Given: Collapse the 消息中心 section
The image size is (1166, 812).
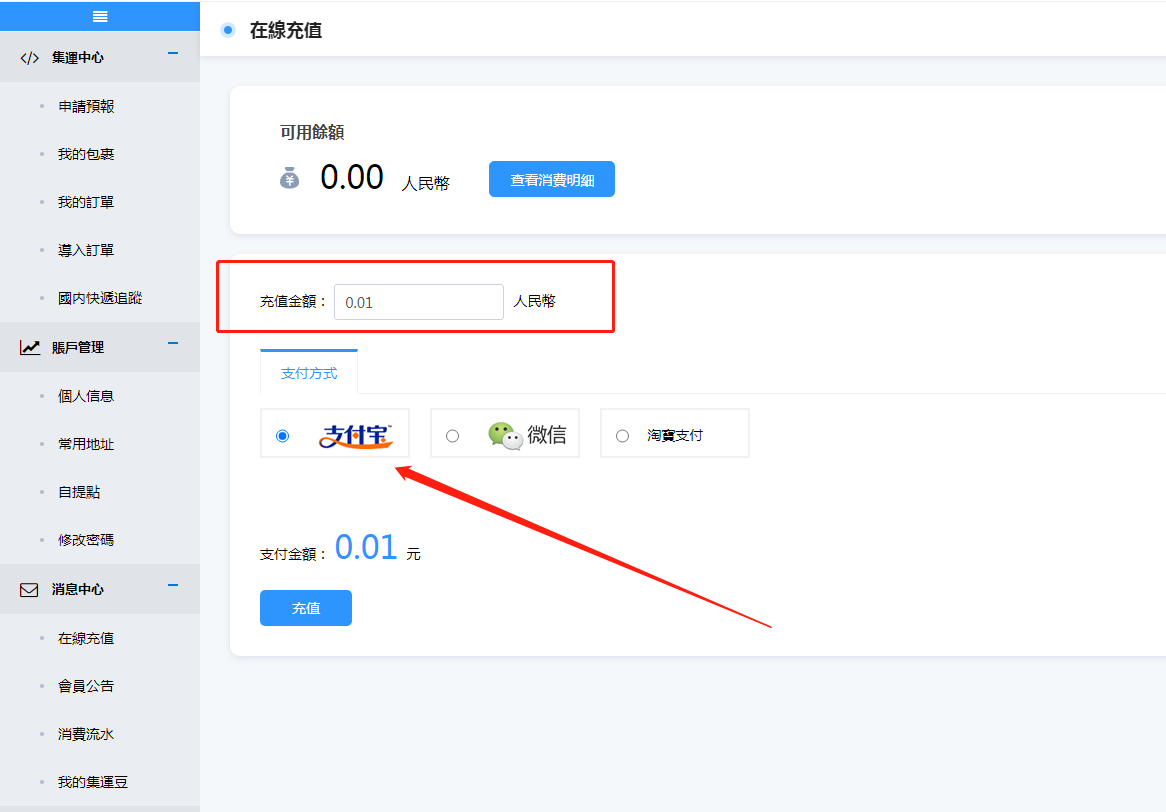Looking at the screenshot, I should click(x=173, y=585).
